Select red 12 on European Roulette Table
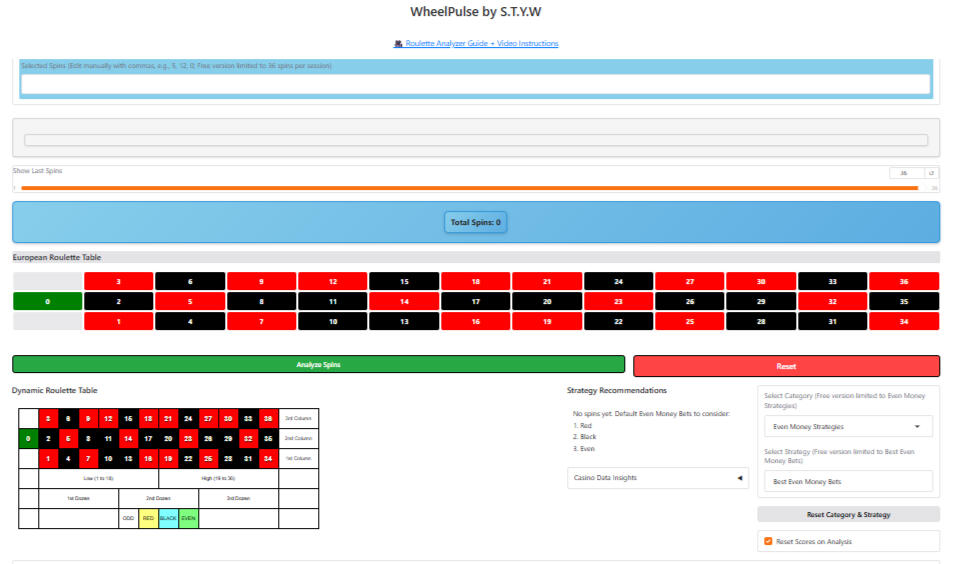The height and width of the screenshot is (564, 961). 333,281
